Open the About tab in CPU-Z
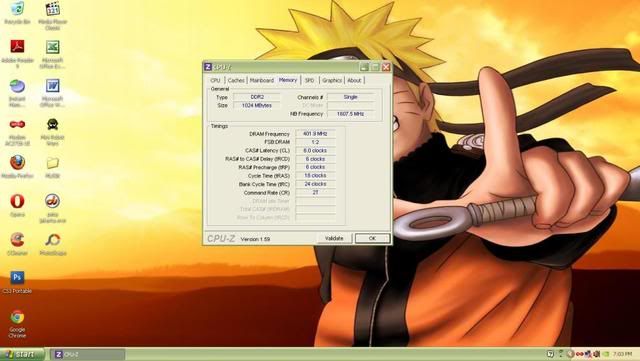640x361 pixels. pyautogui.click(x=354, y=80)
